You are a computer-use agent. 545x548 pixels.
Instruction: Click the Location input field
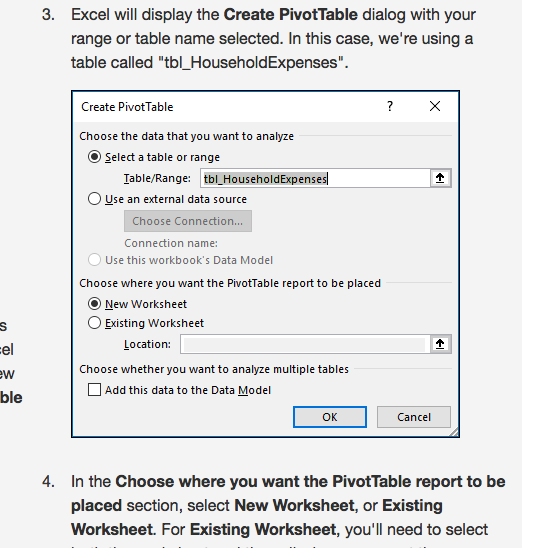305,344
